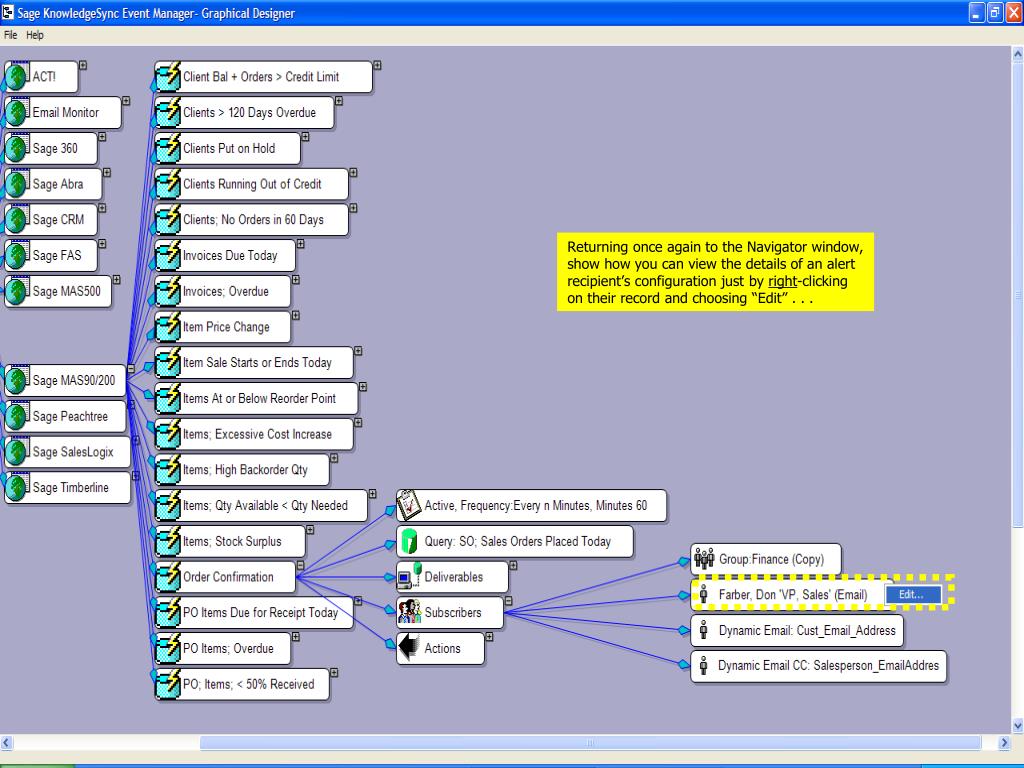1024x768 pixels.
Task: Click the lightning event icon for Order Confirmation
Action: point(168,577)
